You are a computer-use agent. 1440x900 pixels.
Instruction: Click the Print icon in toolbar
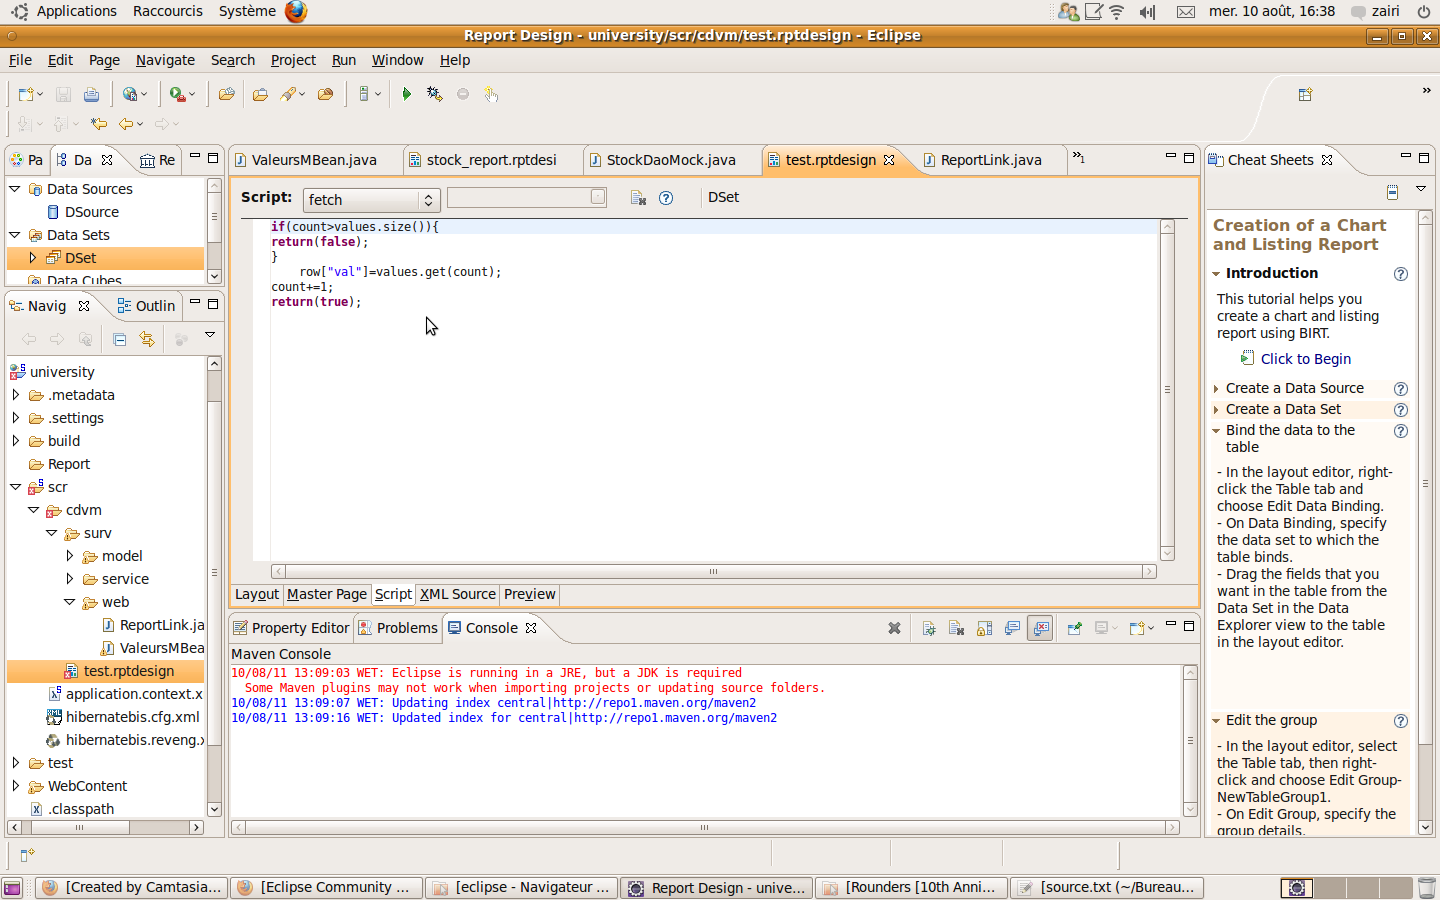(91, 94)
